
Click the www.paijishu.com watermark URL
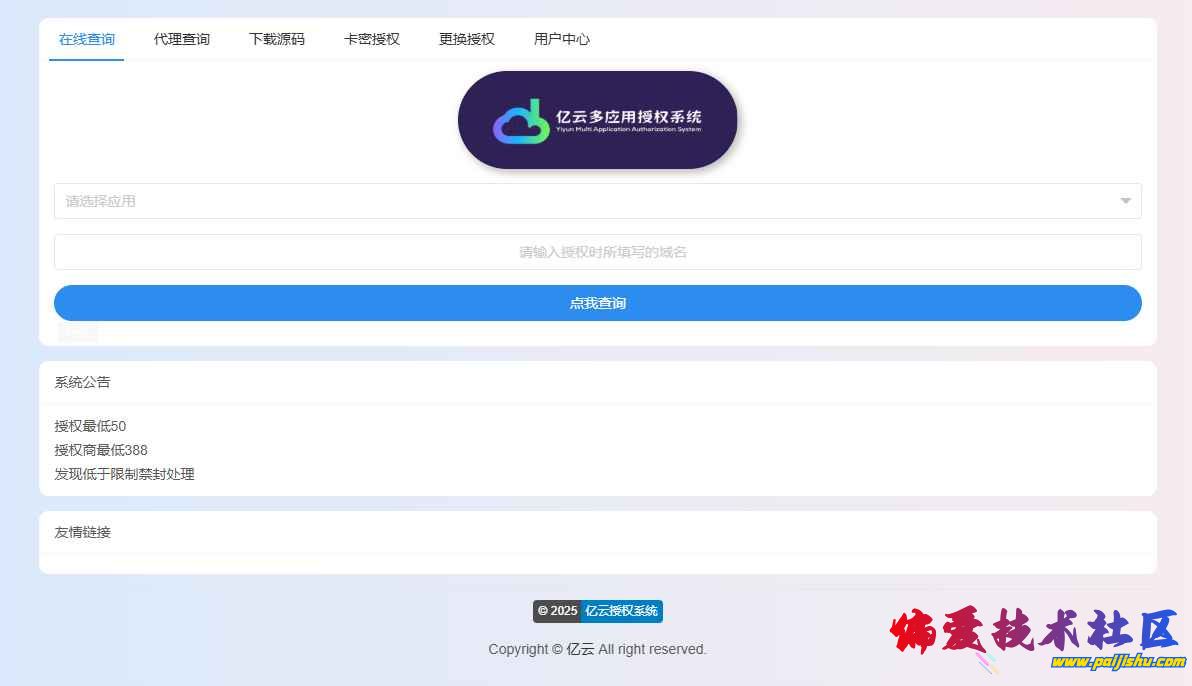1117,662
